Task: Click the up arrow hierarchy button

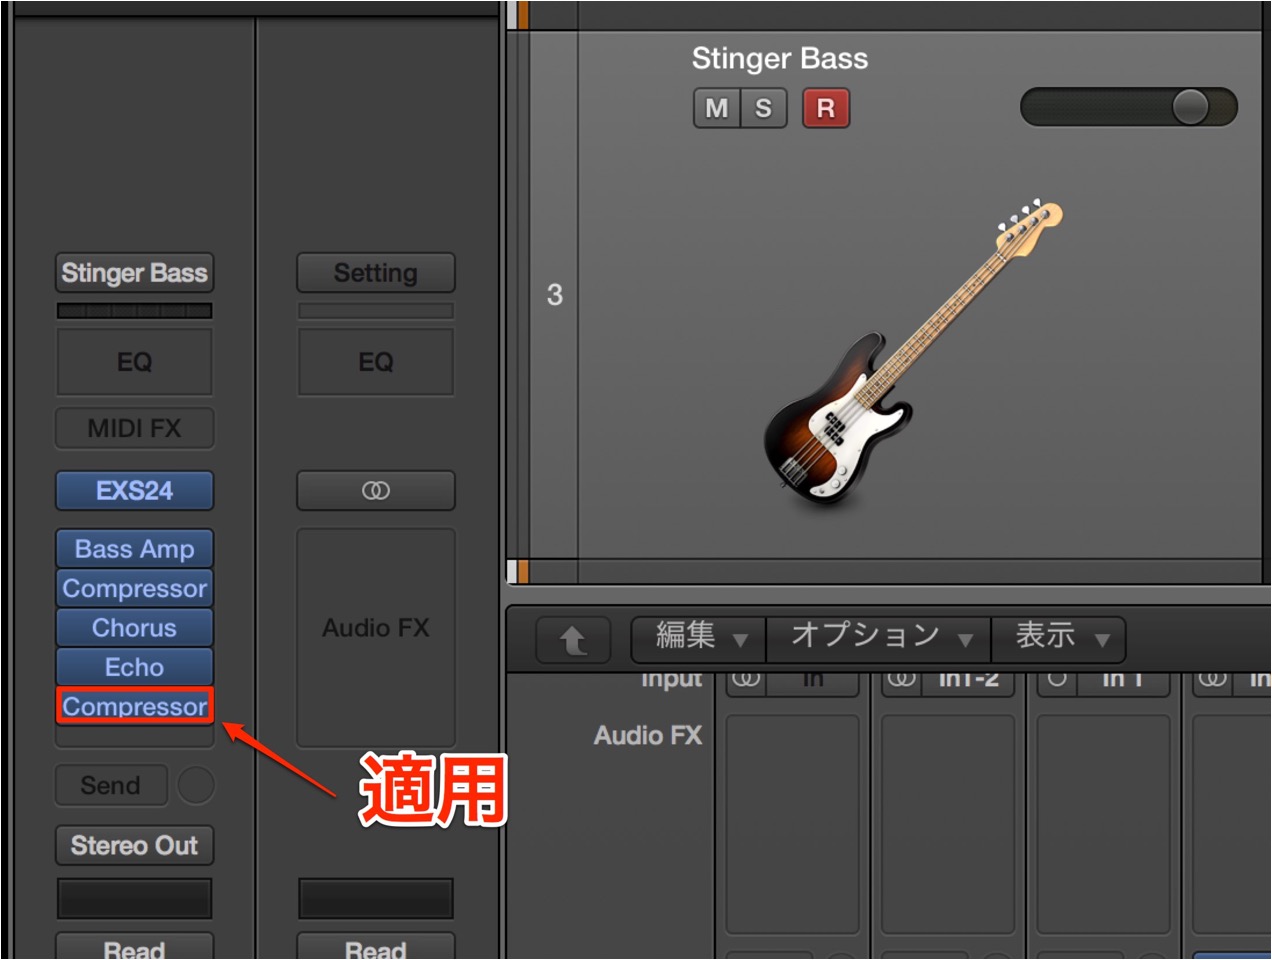Action: pyautogui.click(x=573, y=640)
